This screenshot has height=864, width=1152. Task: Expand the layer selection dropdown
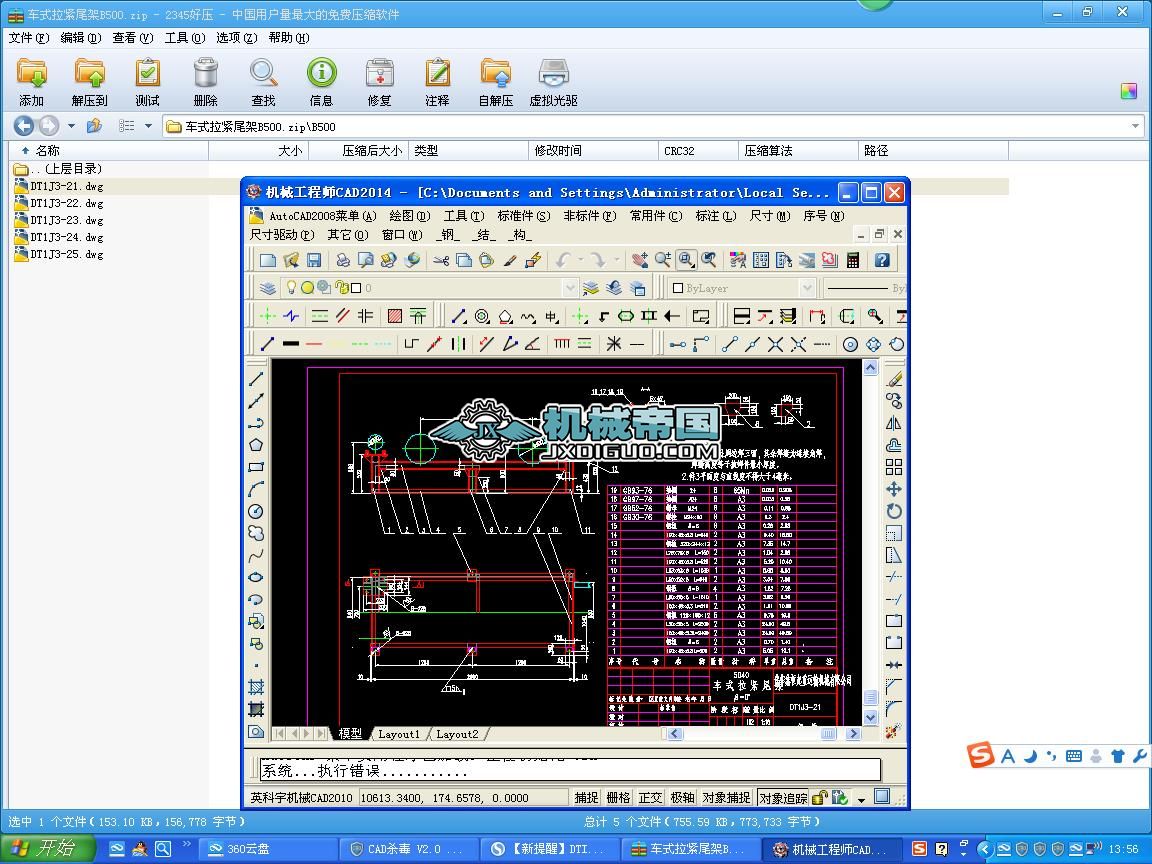(x=570, y=288)
